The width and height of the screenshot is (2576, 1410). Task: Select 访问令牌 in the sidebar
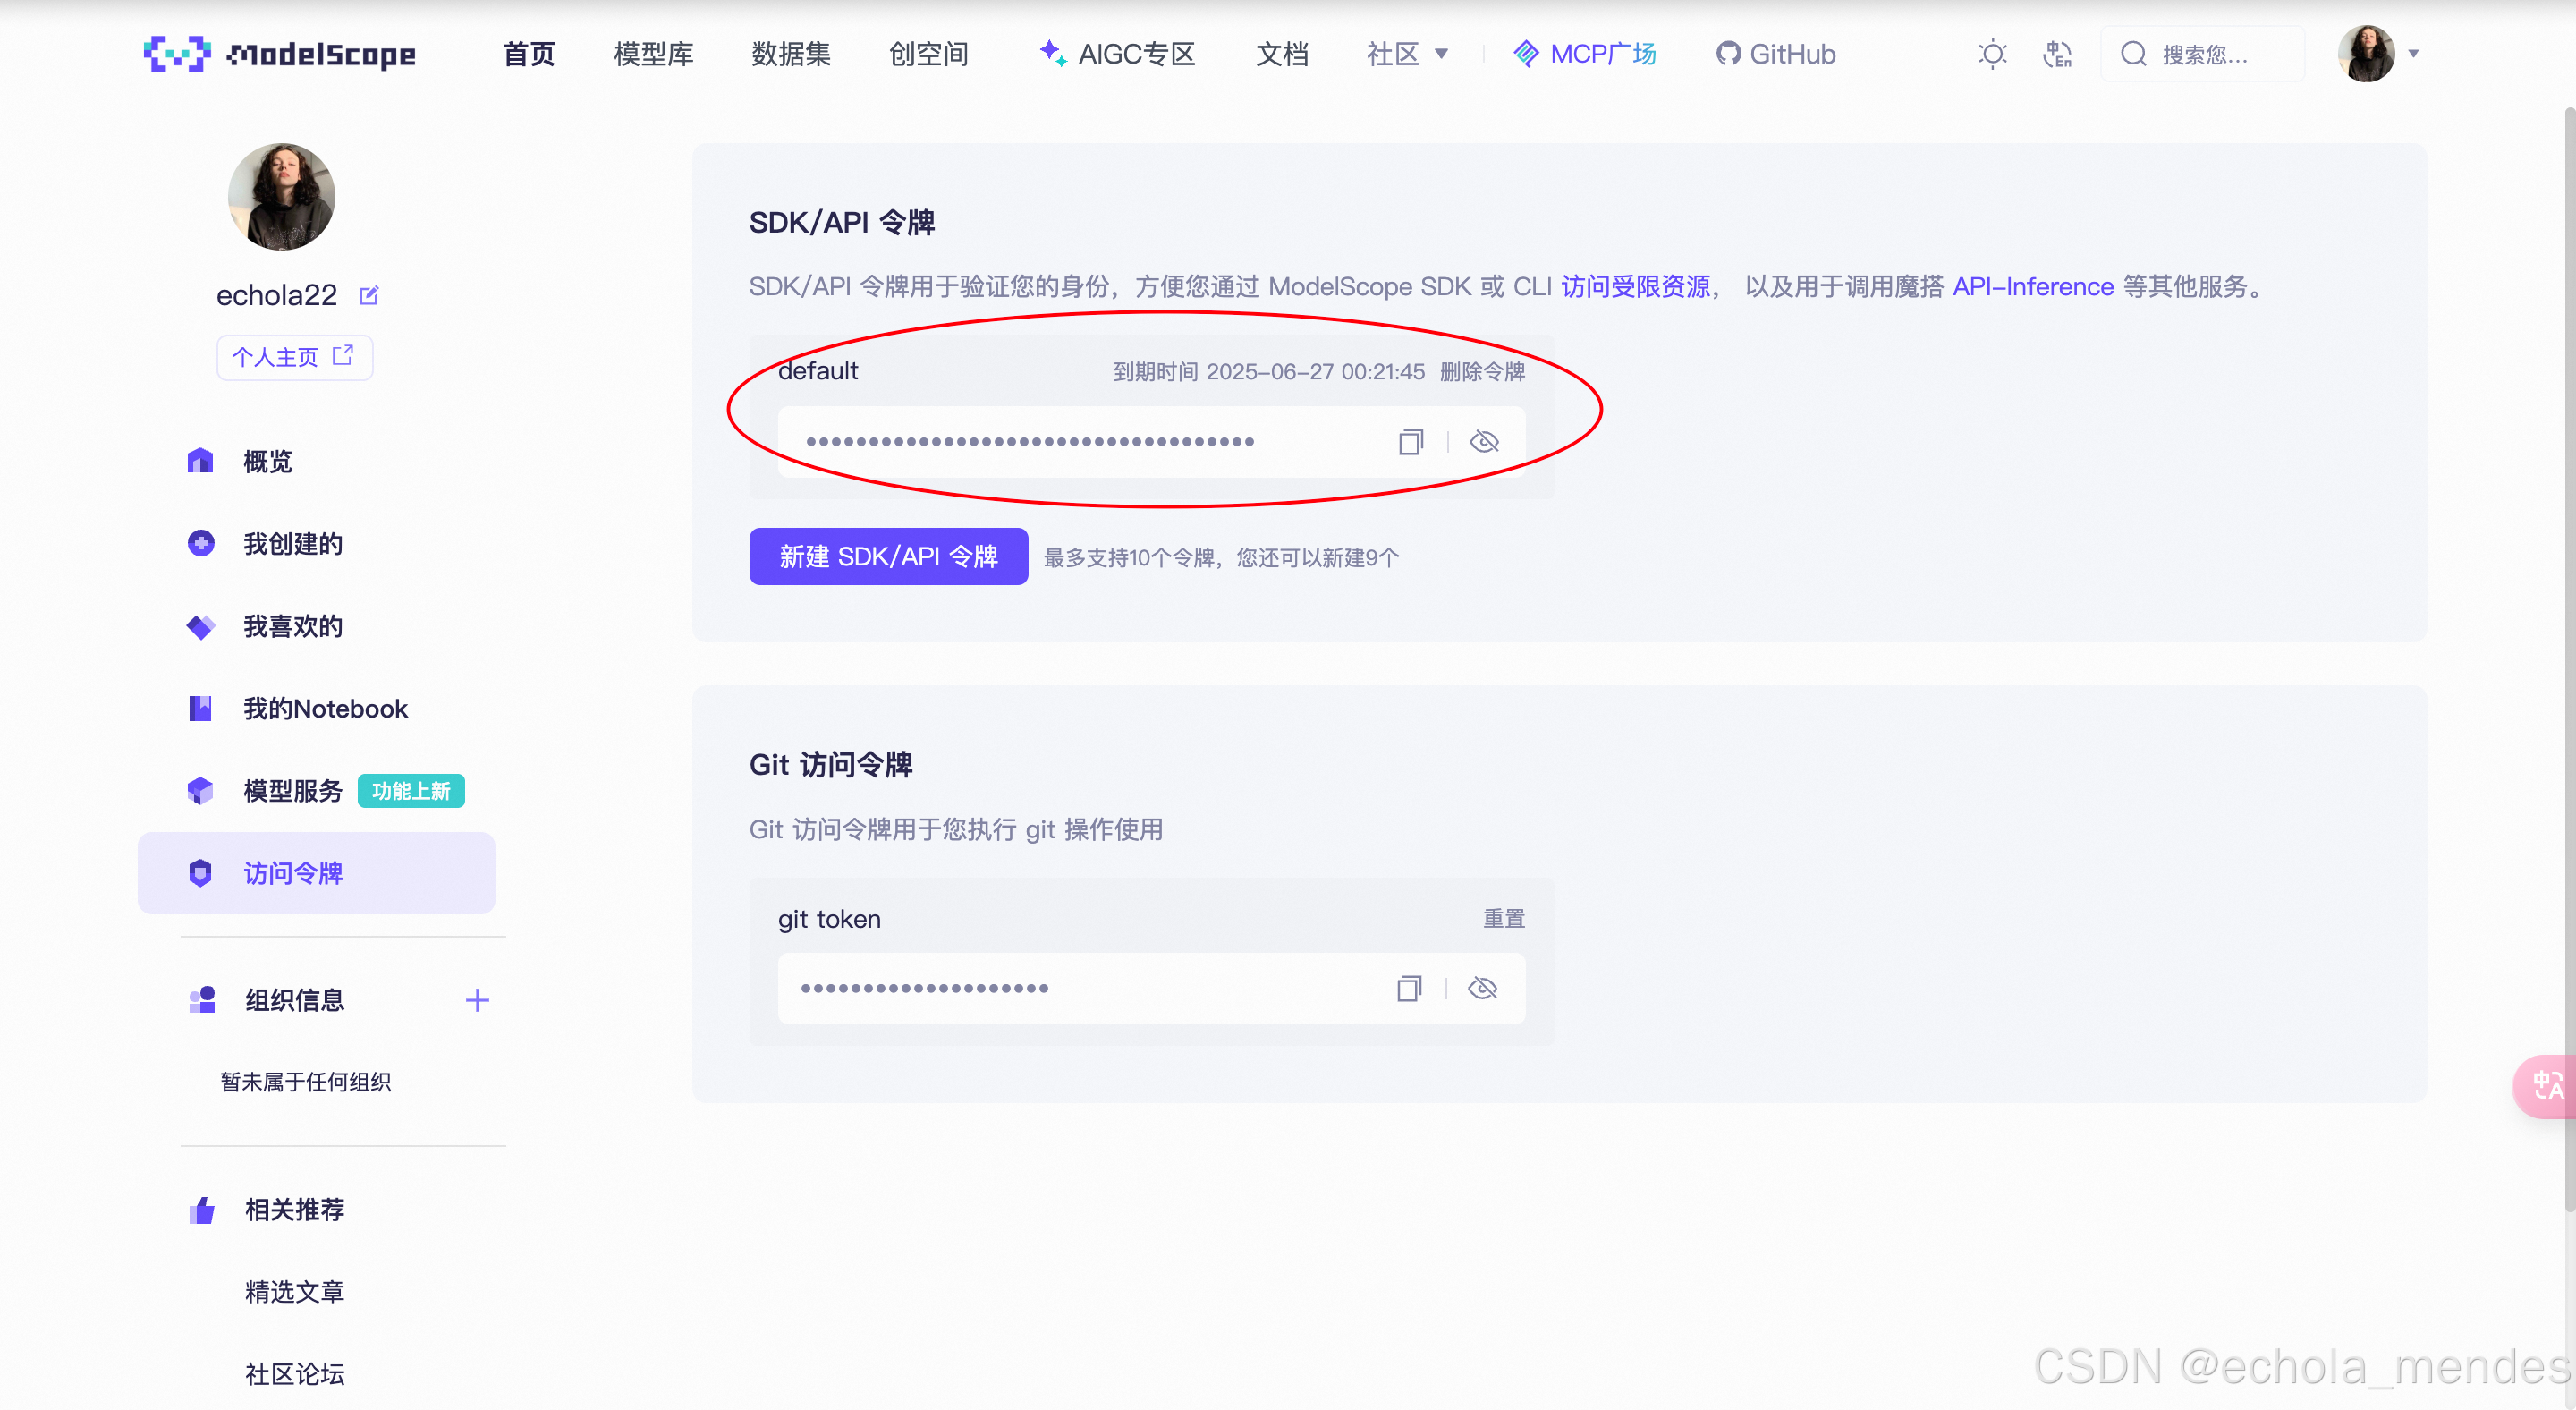click(316, 873)
